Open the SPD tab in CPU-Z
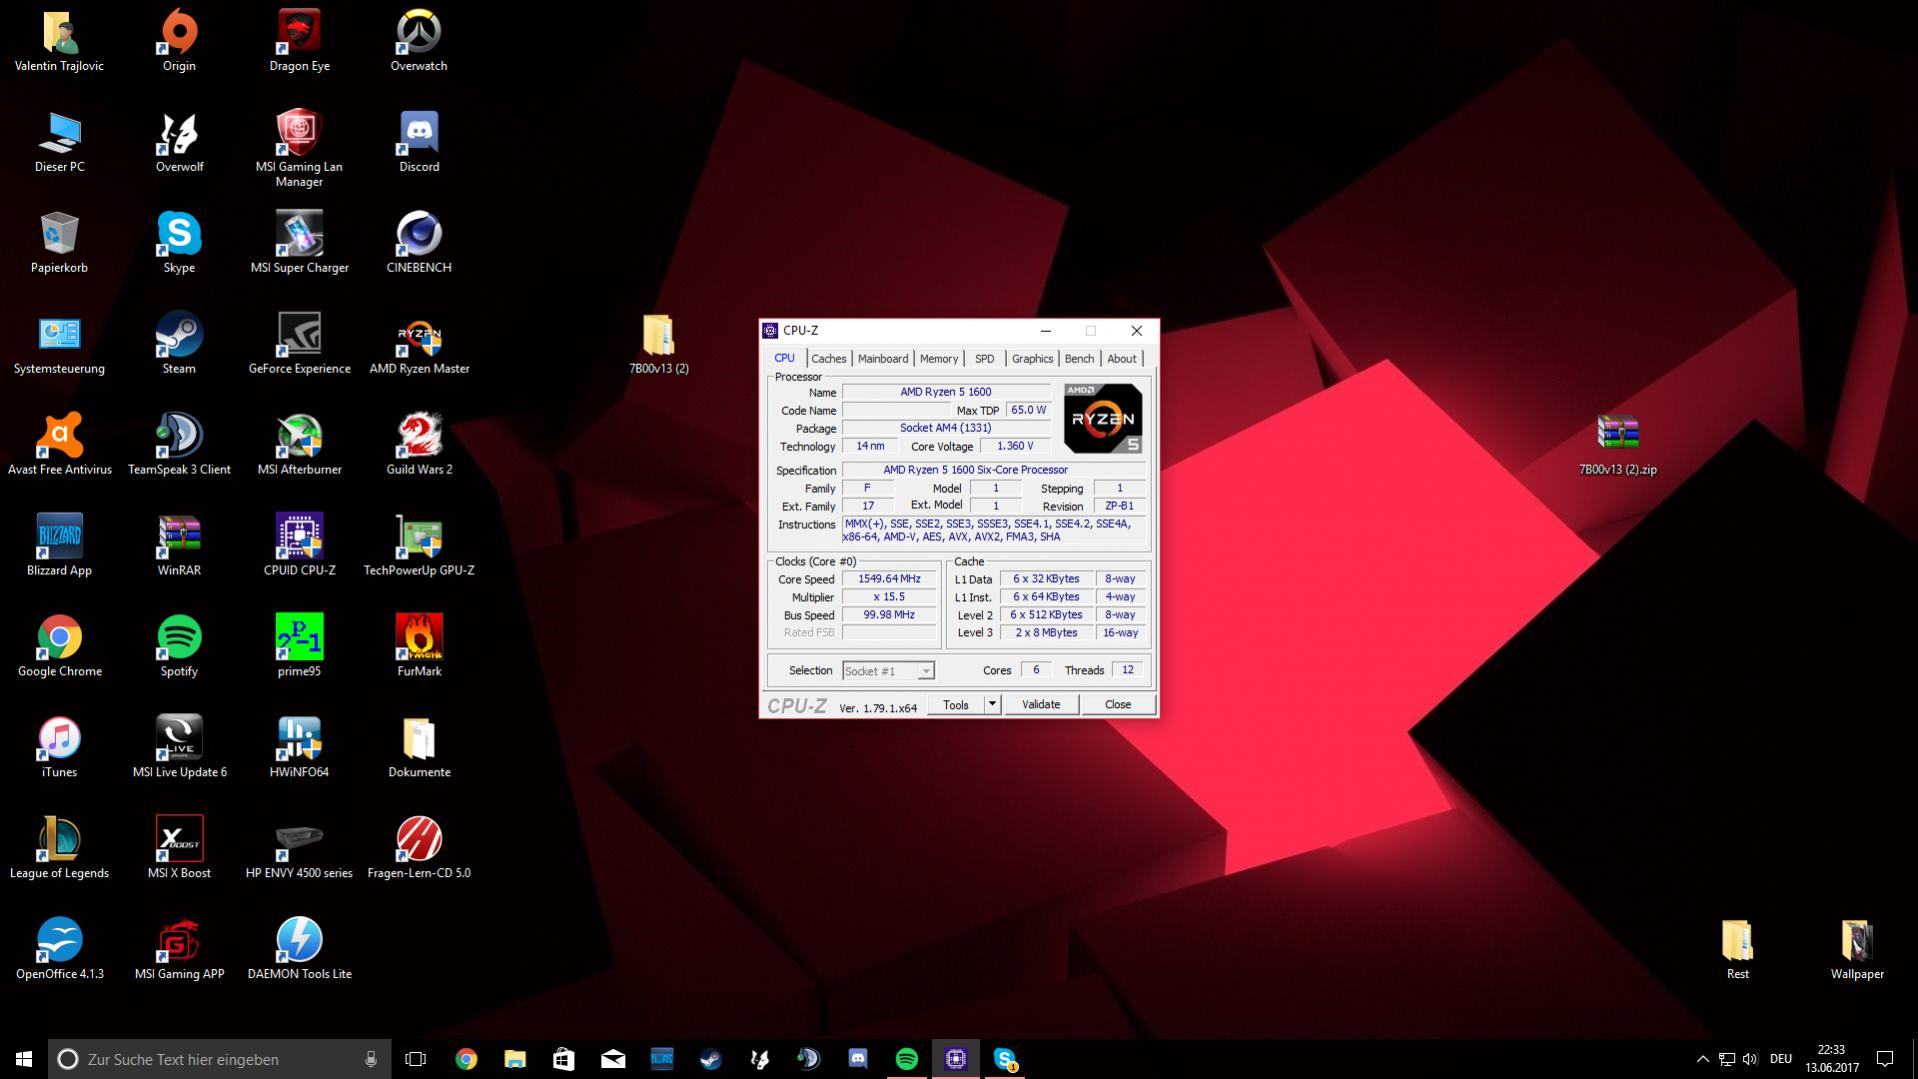This screenshot has width=1918, height=1079. tap(985, 358)
